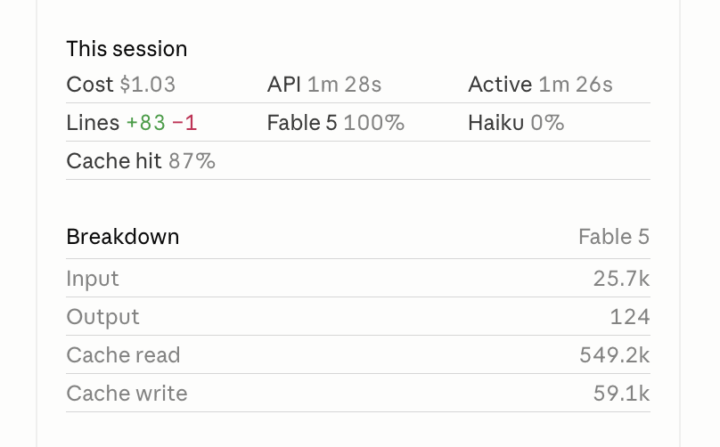Select the Cache read row label
Image resolution: width=720 pixels, height=447 pixels.
123,355
